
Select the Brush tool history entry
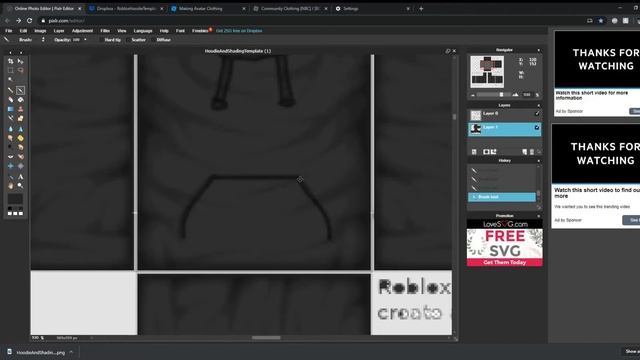[502, 197]
